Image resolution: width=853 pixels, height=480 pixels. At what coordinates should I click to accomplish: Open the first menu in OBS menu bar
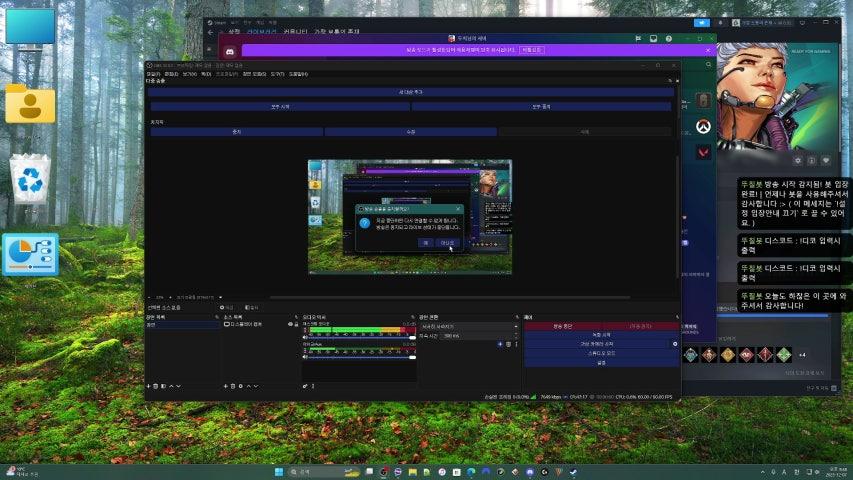[153, 74]
